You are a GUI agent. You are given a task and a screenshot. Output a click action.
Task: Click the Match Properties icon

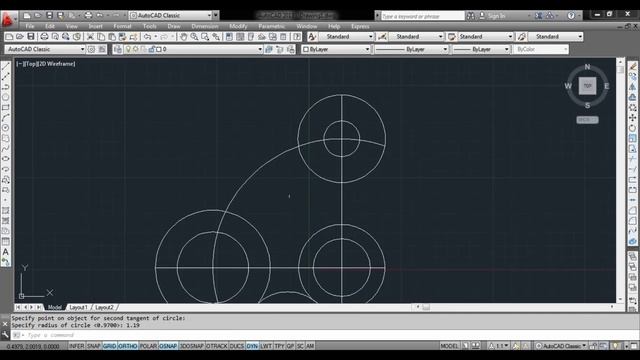point(133,37)
